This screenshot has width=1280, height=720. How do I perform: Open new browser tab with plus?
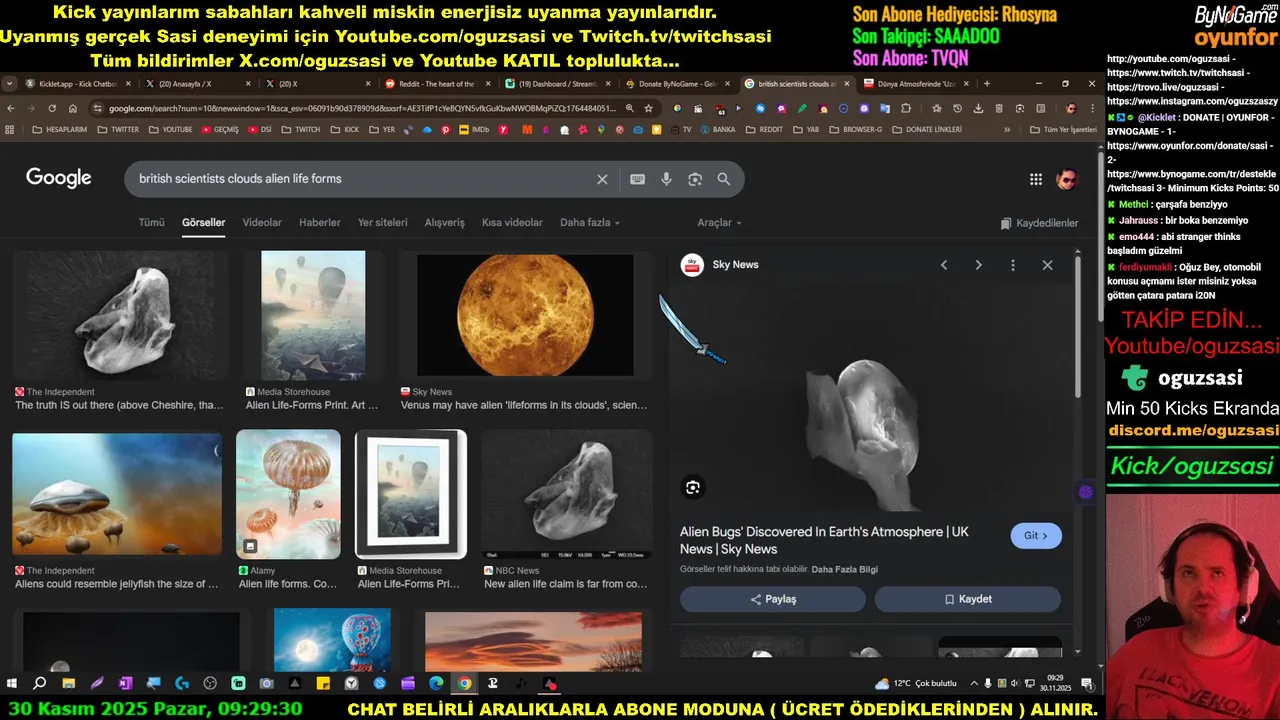tap(987, 84)
